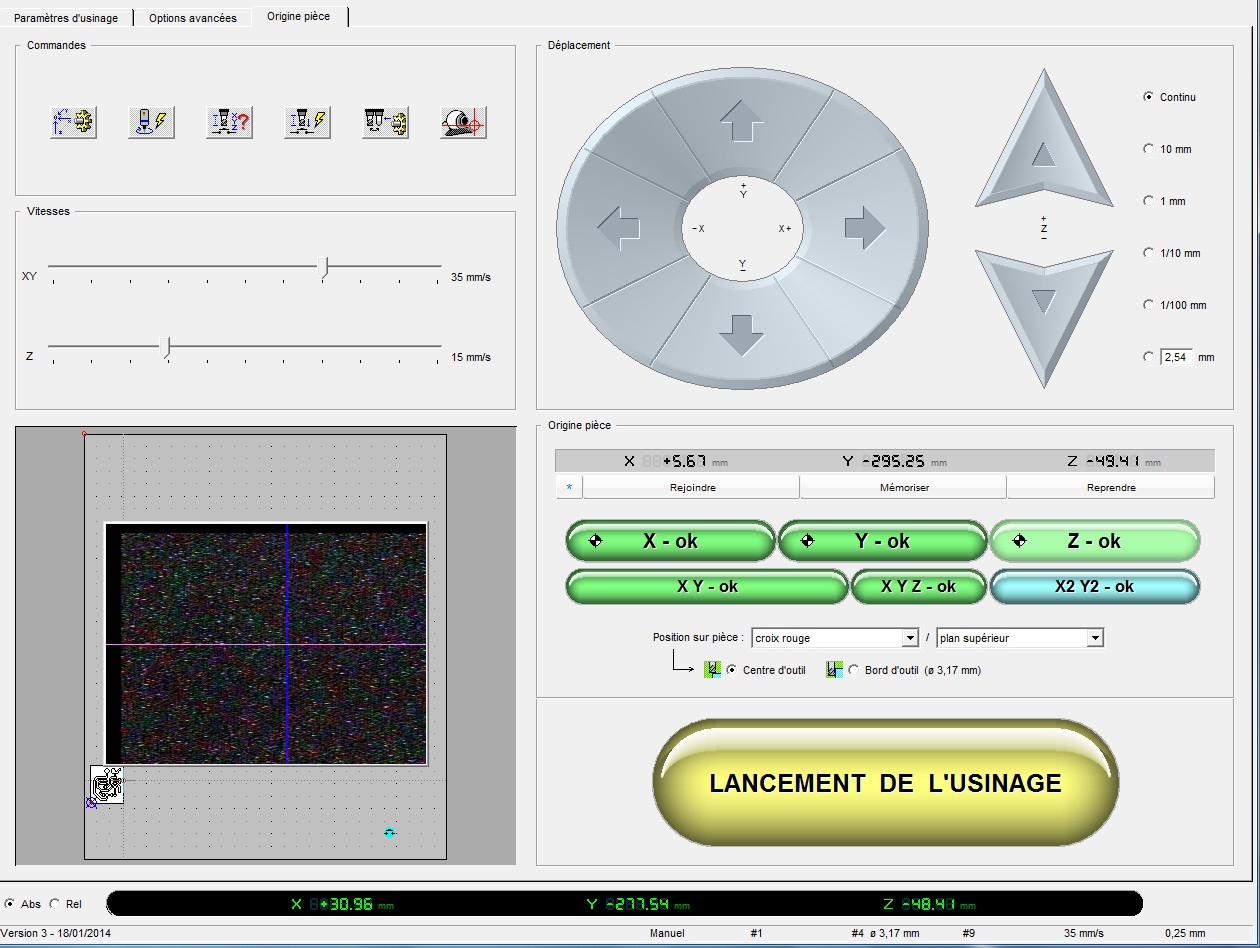Click the tool change gear icon
Screen dimensions: 1260x948
tap(385, 122)
